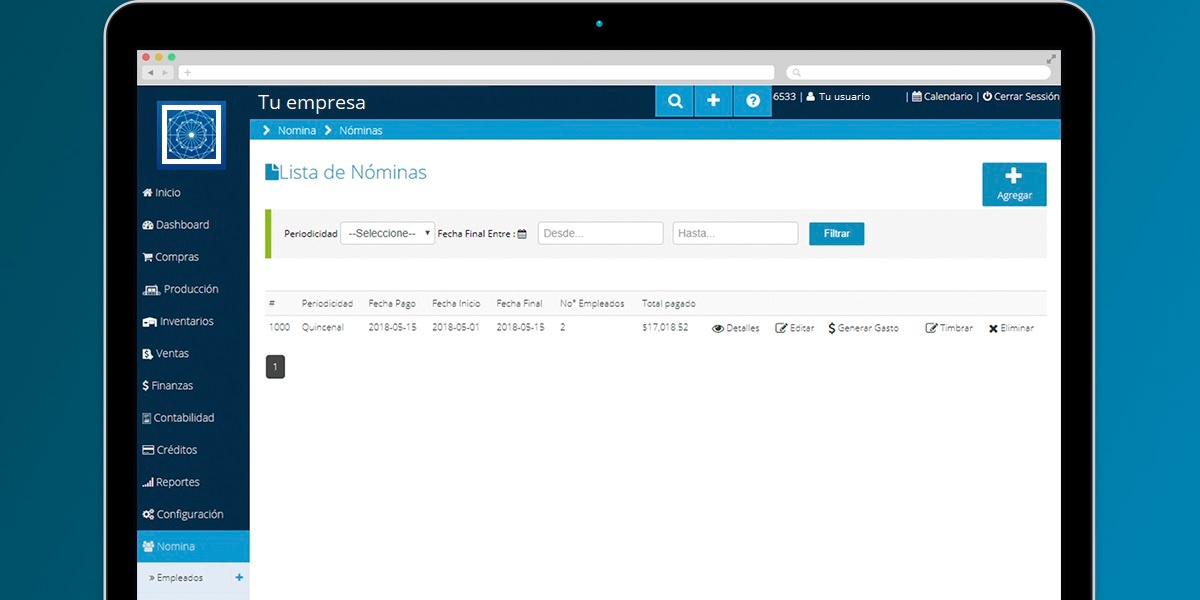Click Eliminar for payroll 1000

1011,328
